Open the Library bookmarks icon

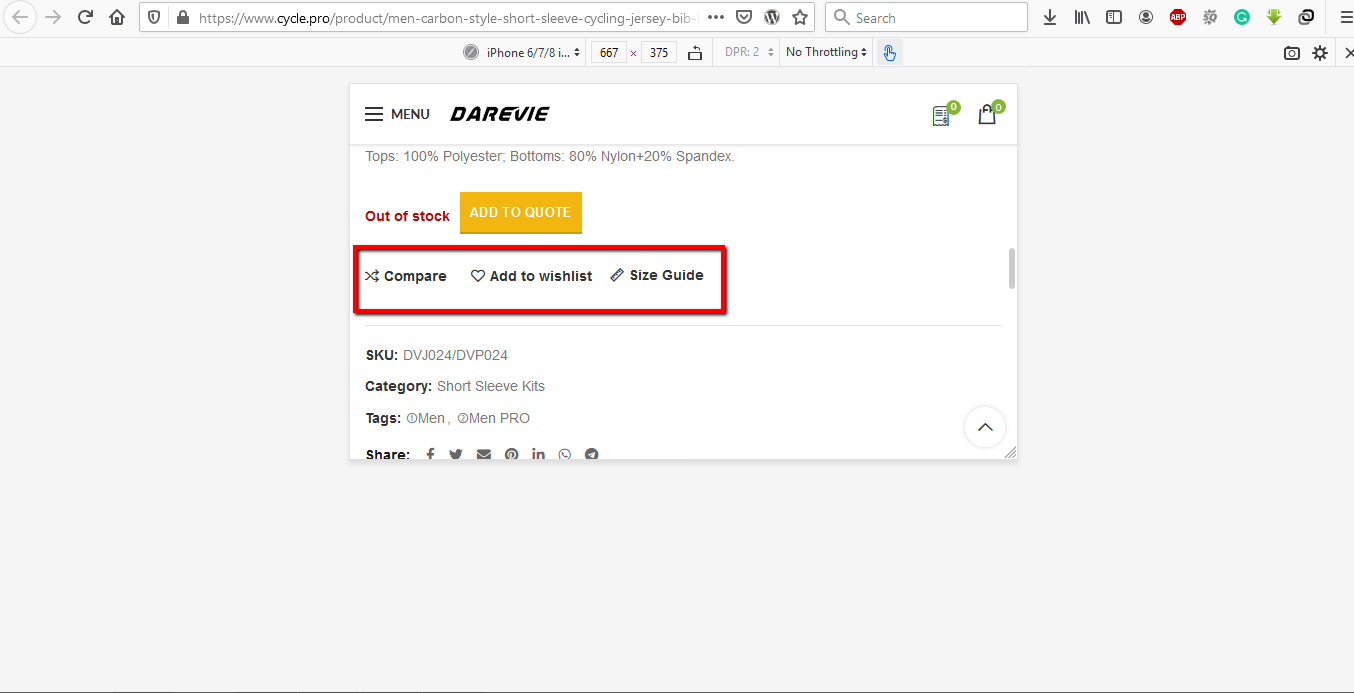point(1082,17)
